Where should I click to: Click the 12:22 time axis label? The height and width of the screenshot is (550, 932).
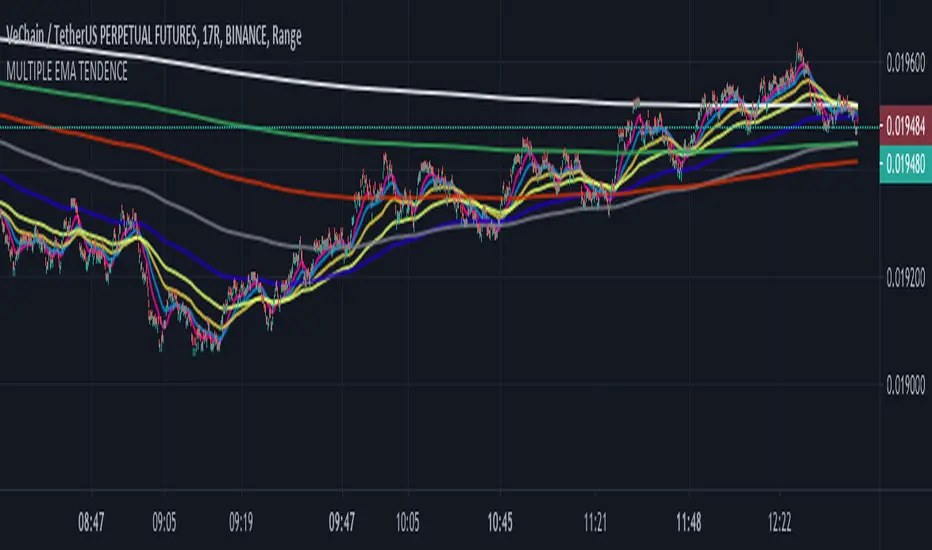tap(779, 523)
